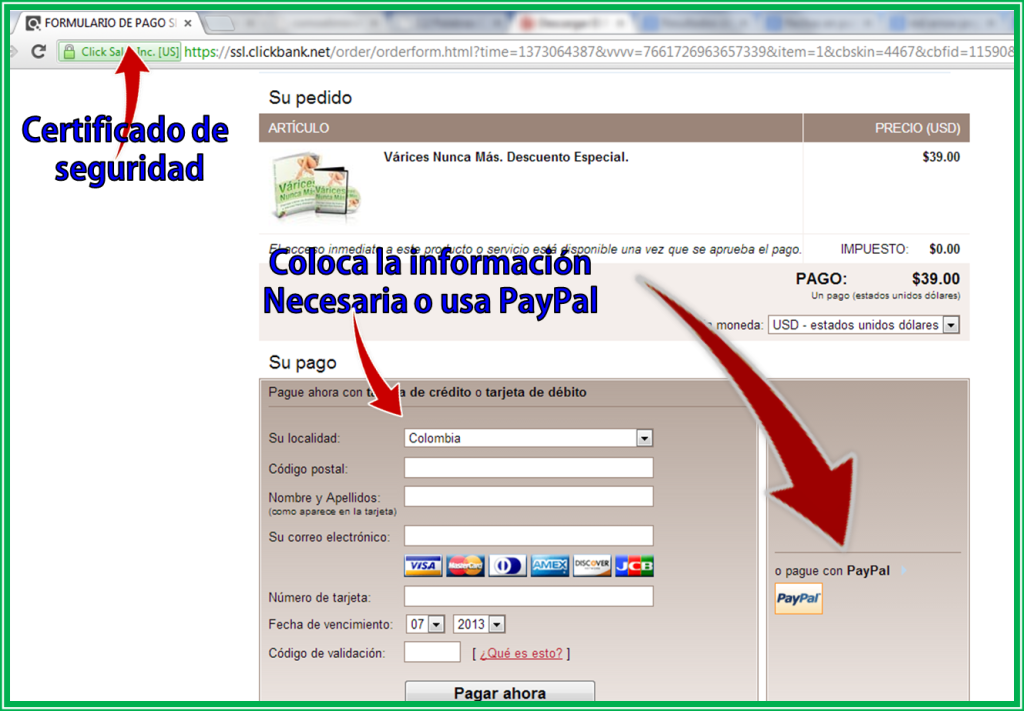
Task: Click the JCB card icon
Action: coord(634,565)
